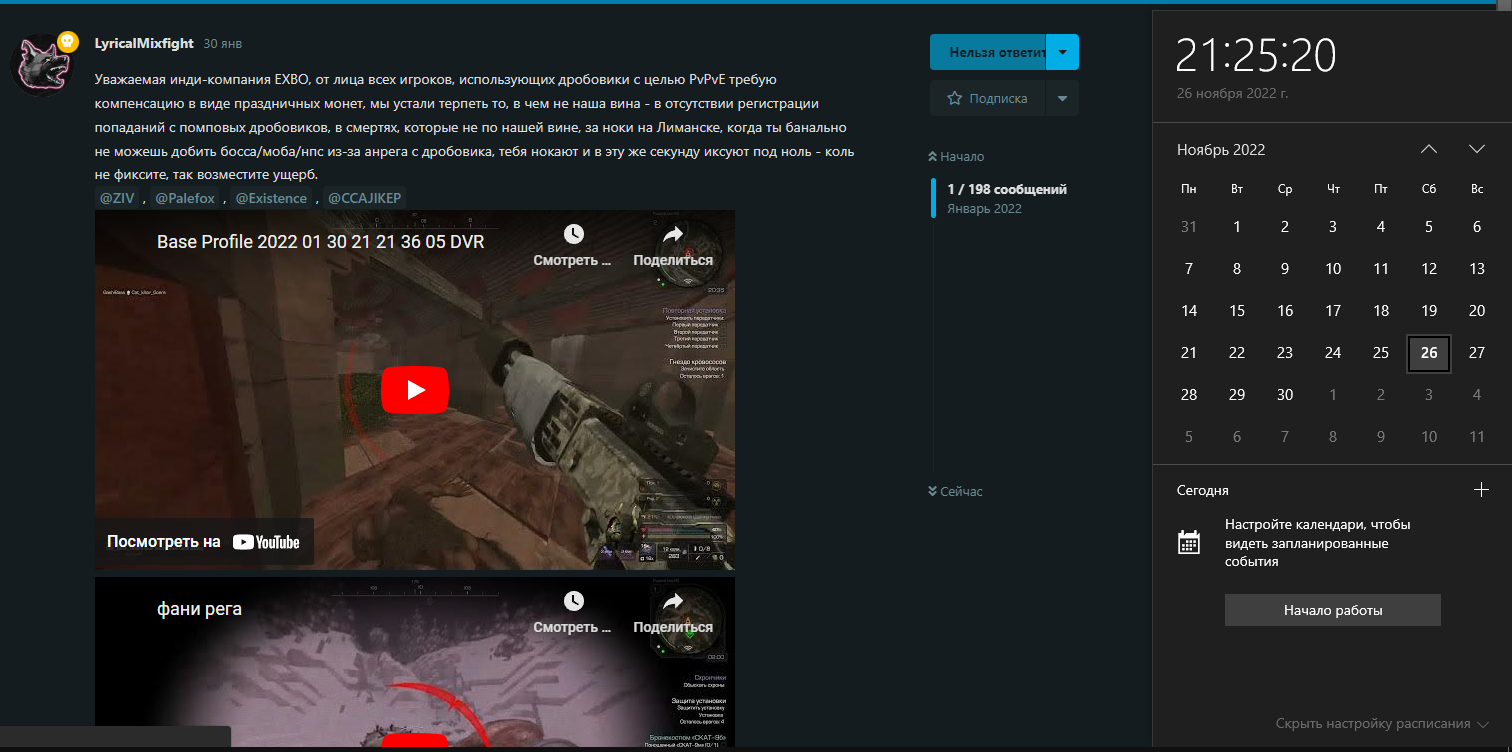Click the calendar setup icon
This screenshot has width=1512, height=752.
tap(1189, 542)
